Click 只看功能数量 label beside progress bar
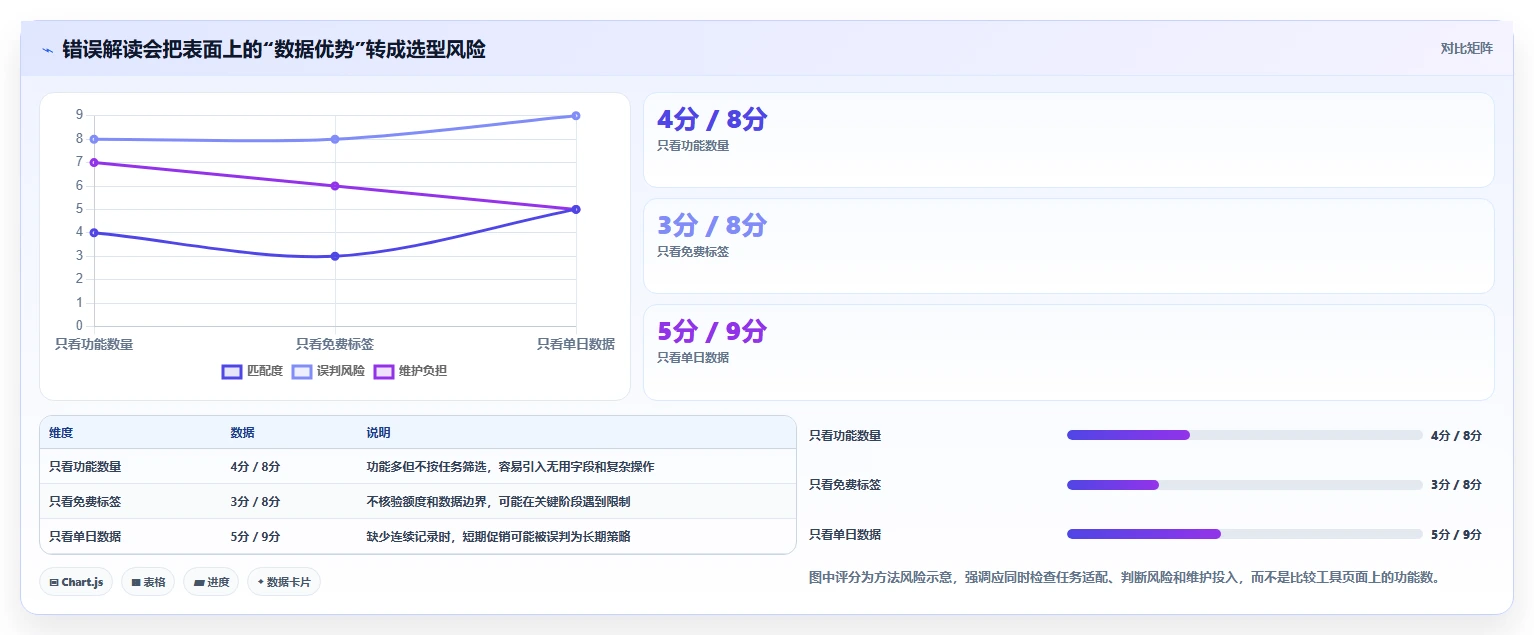This screenshot has width=1534, height=635. 845,436
